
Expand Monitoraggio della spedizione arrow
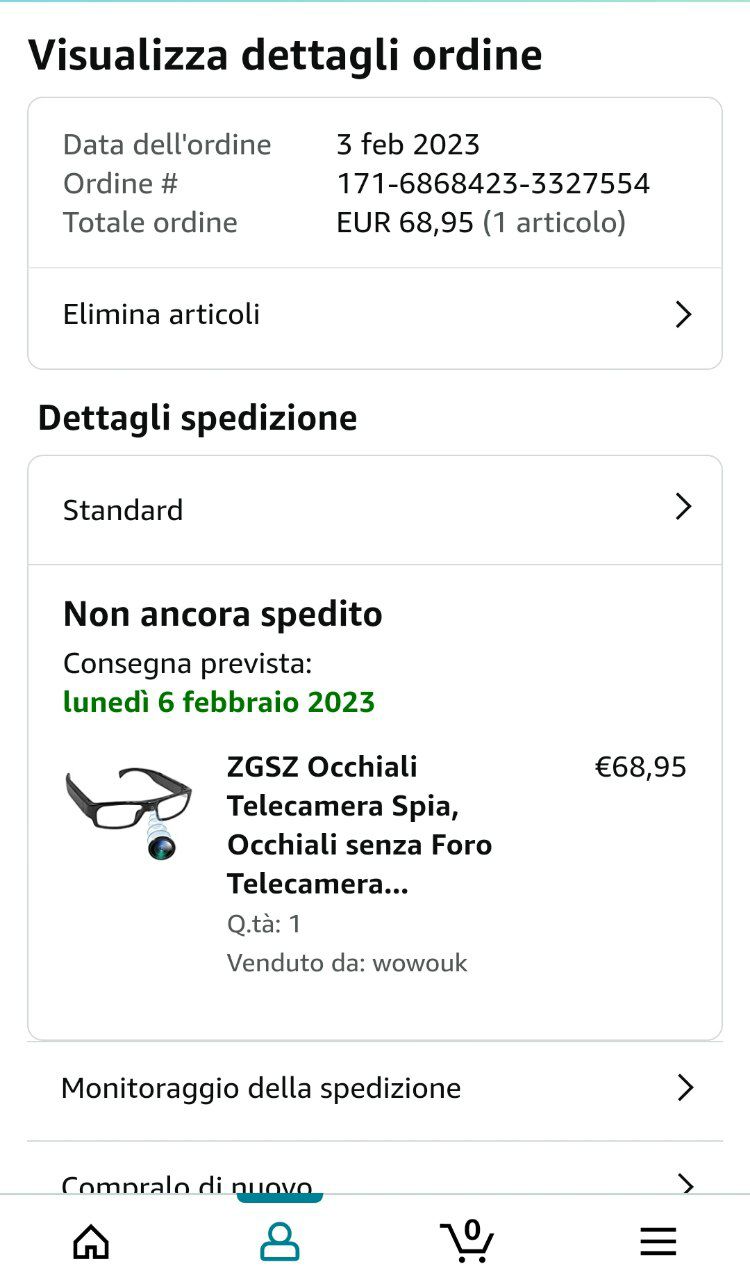[685, 1088]
